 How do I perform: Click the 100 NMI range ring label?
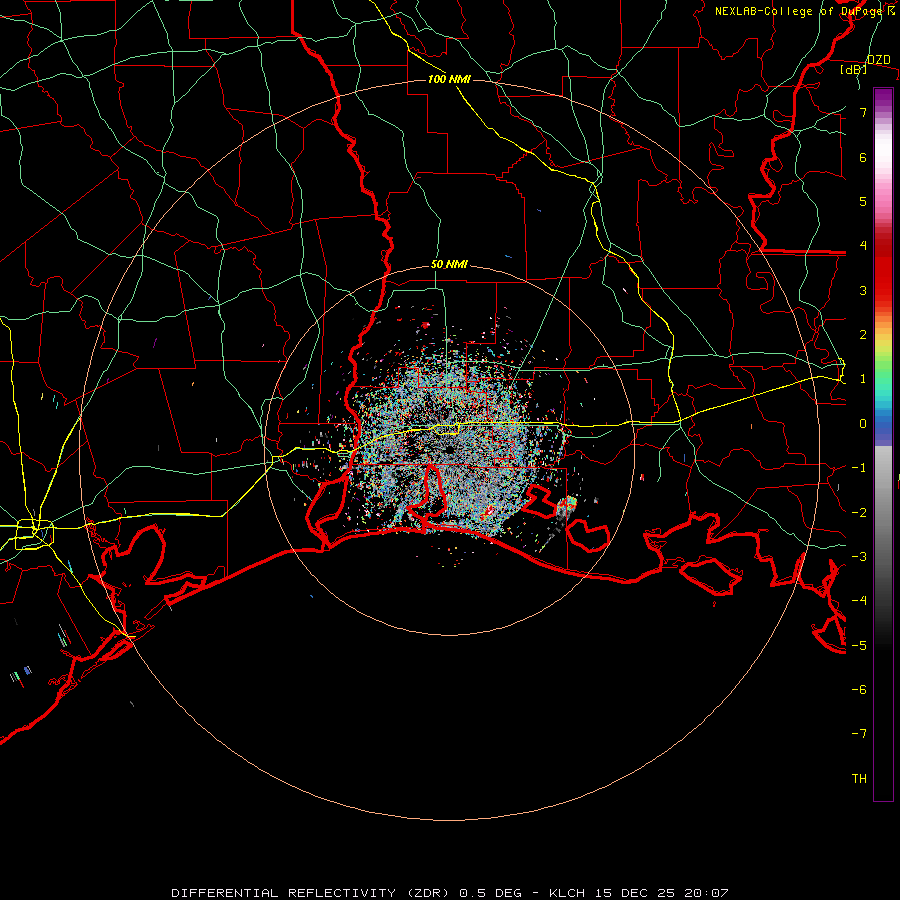(449, 79)
